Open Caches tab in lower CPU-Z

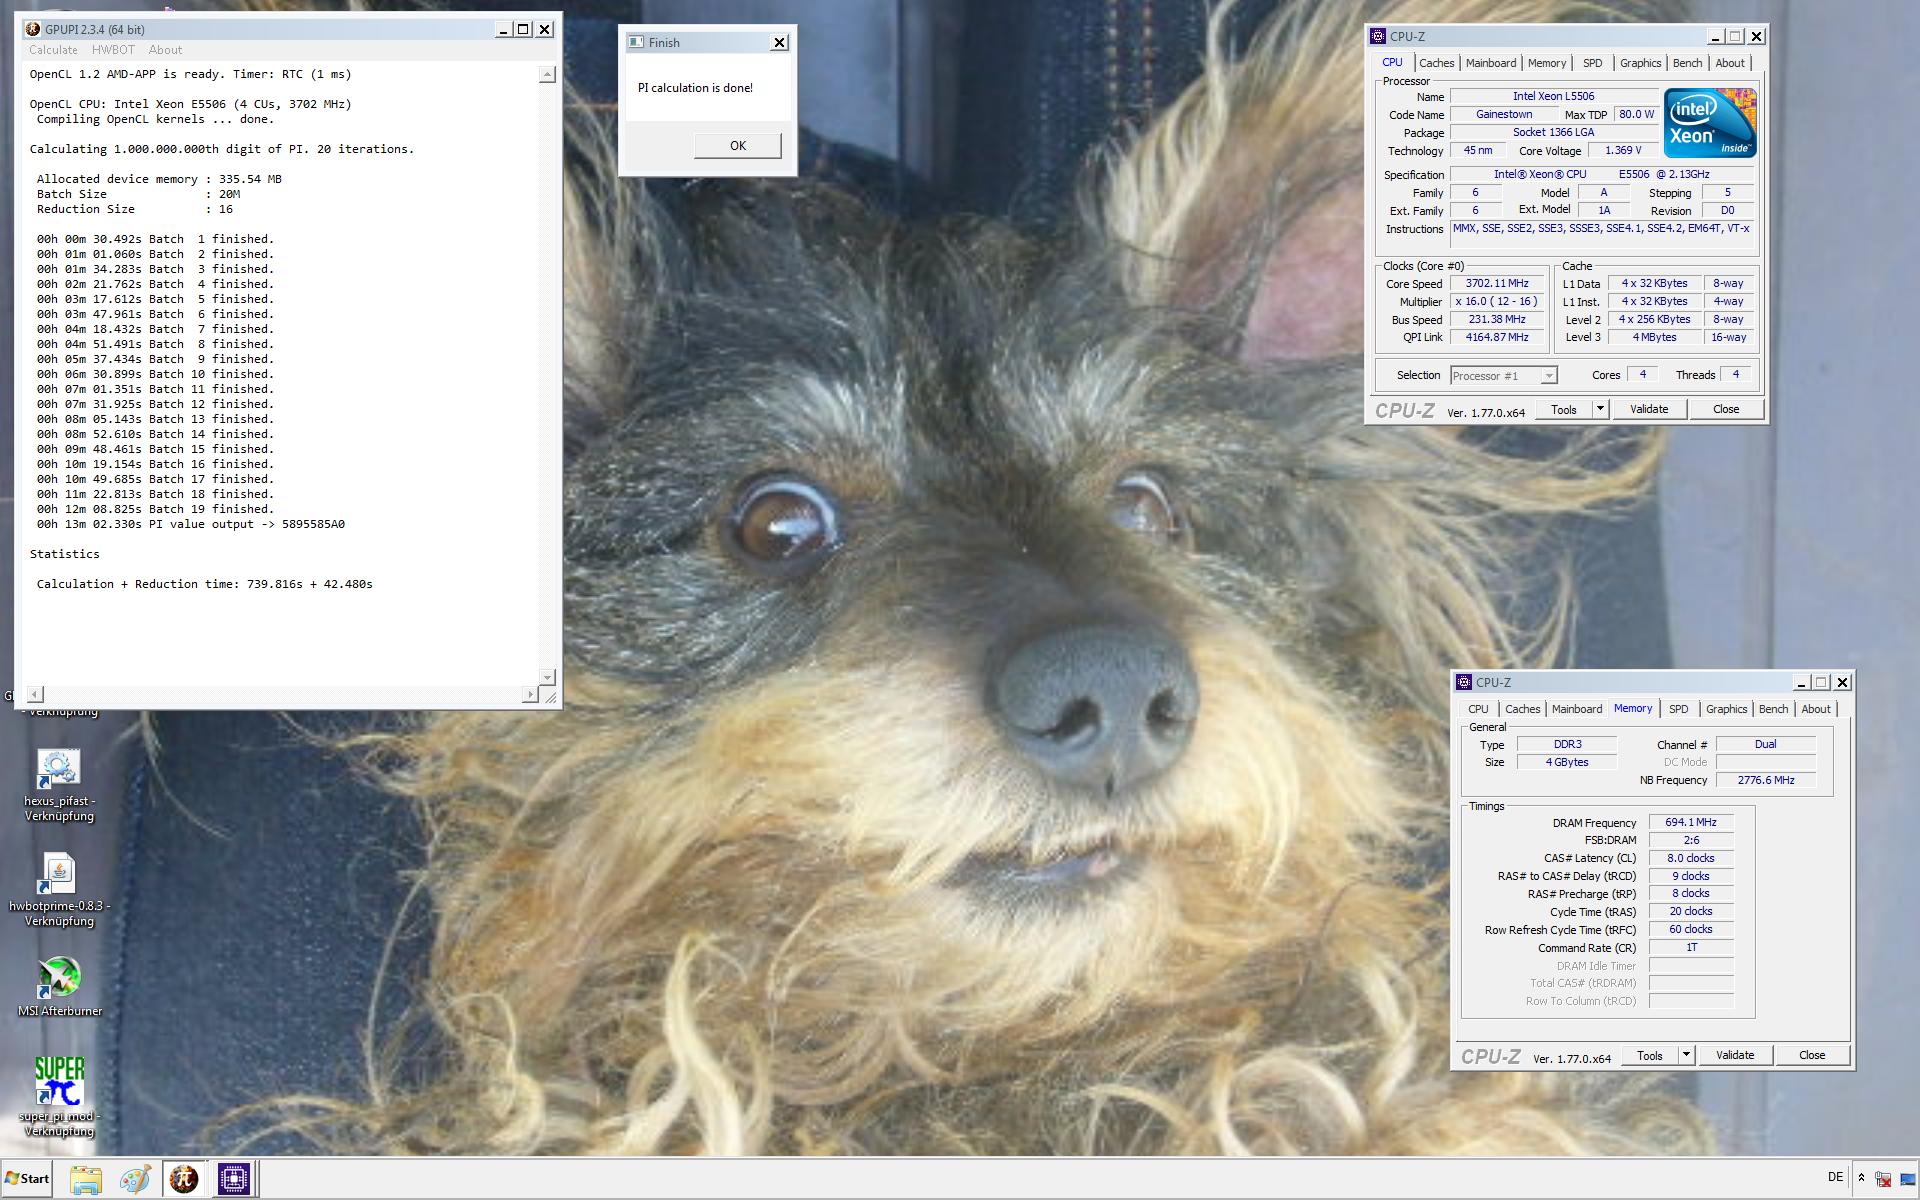pyautogui.click(x=1522, y=709)
